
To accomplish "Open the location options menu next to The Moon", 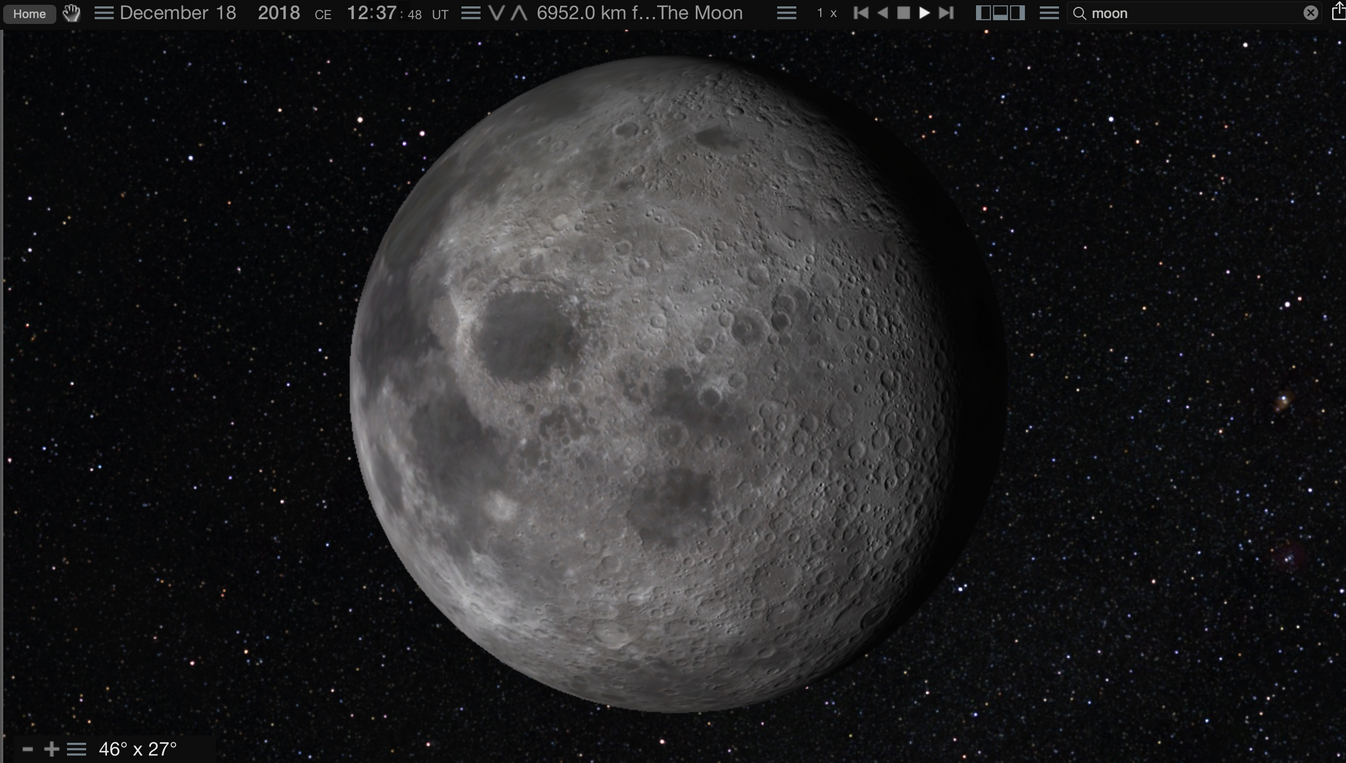I will tap(786, 13).
